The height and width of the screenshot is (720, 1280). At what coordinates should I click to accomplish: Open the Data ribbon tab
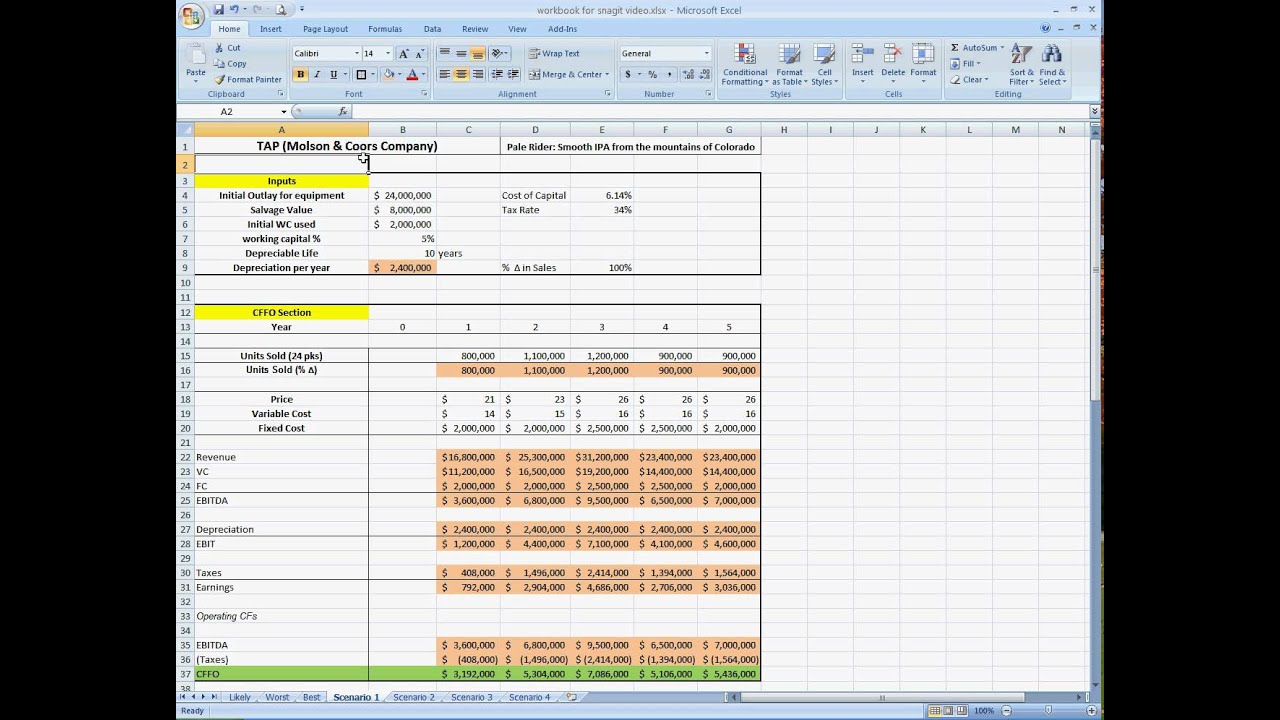[432, 29]
